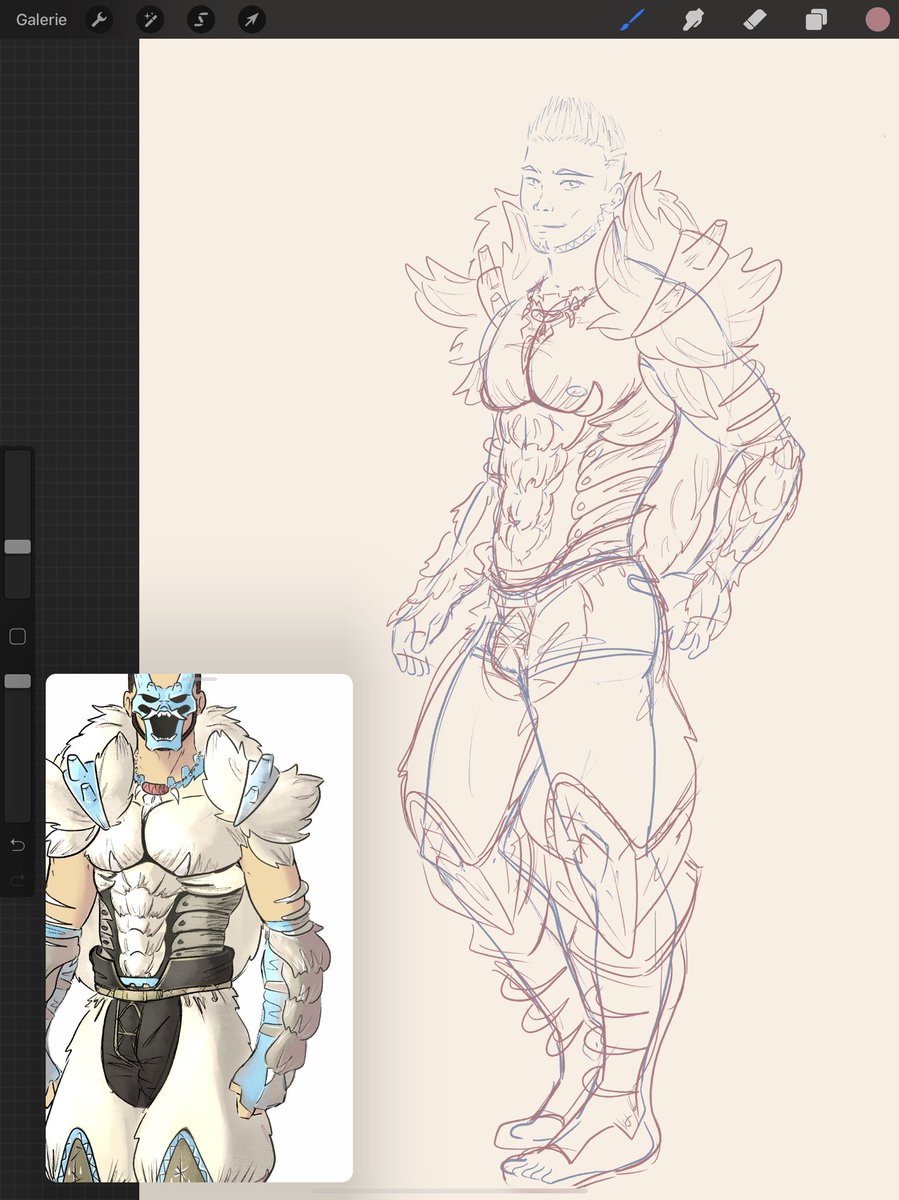
Task: Open the Layers panel
Action: click(816, 19)
